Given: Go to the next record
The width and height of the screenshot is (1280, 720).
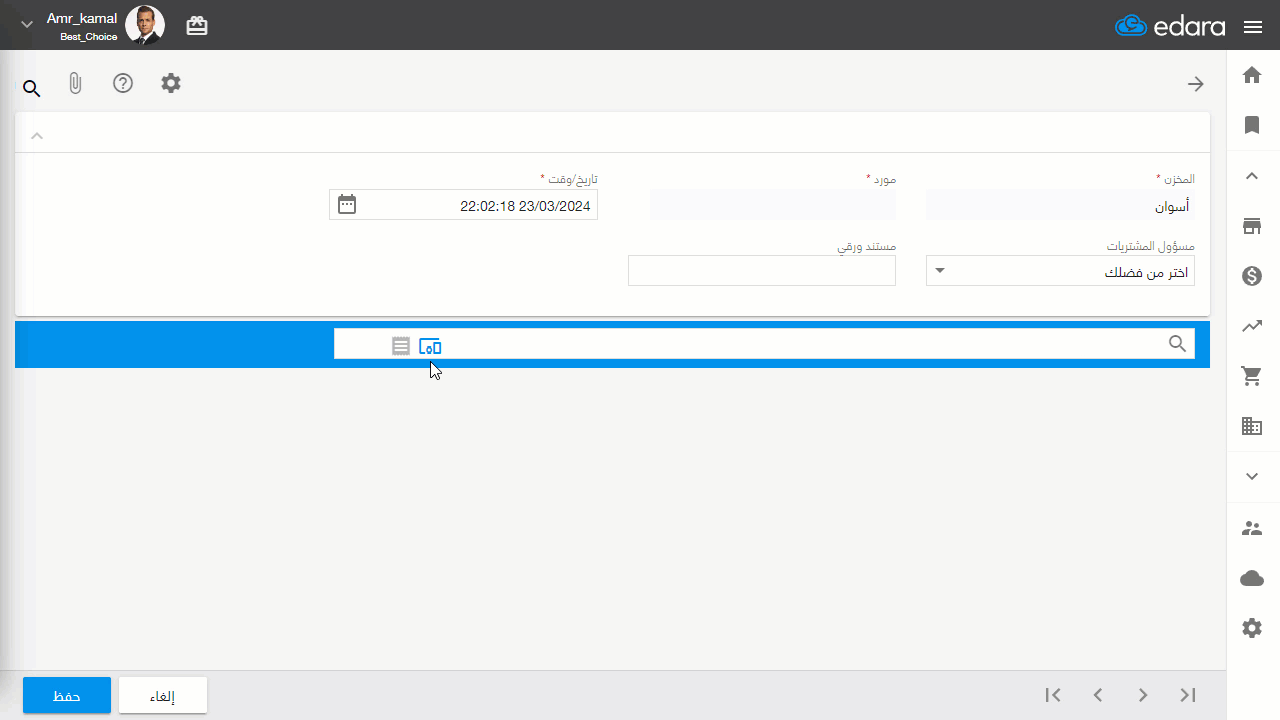Looking at the screenshot, I should coord(1143,695).
